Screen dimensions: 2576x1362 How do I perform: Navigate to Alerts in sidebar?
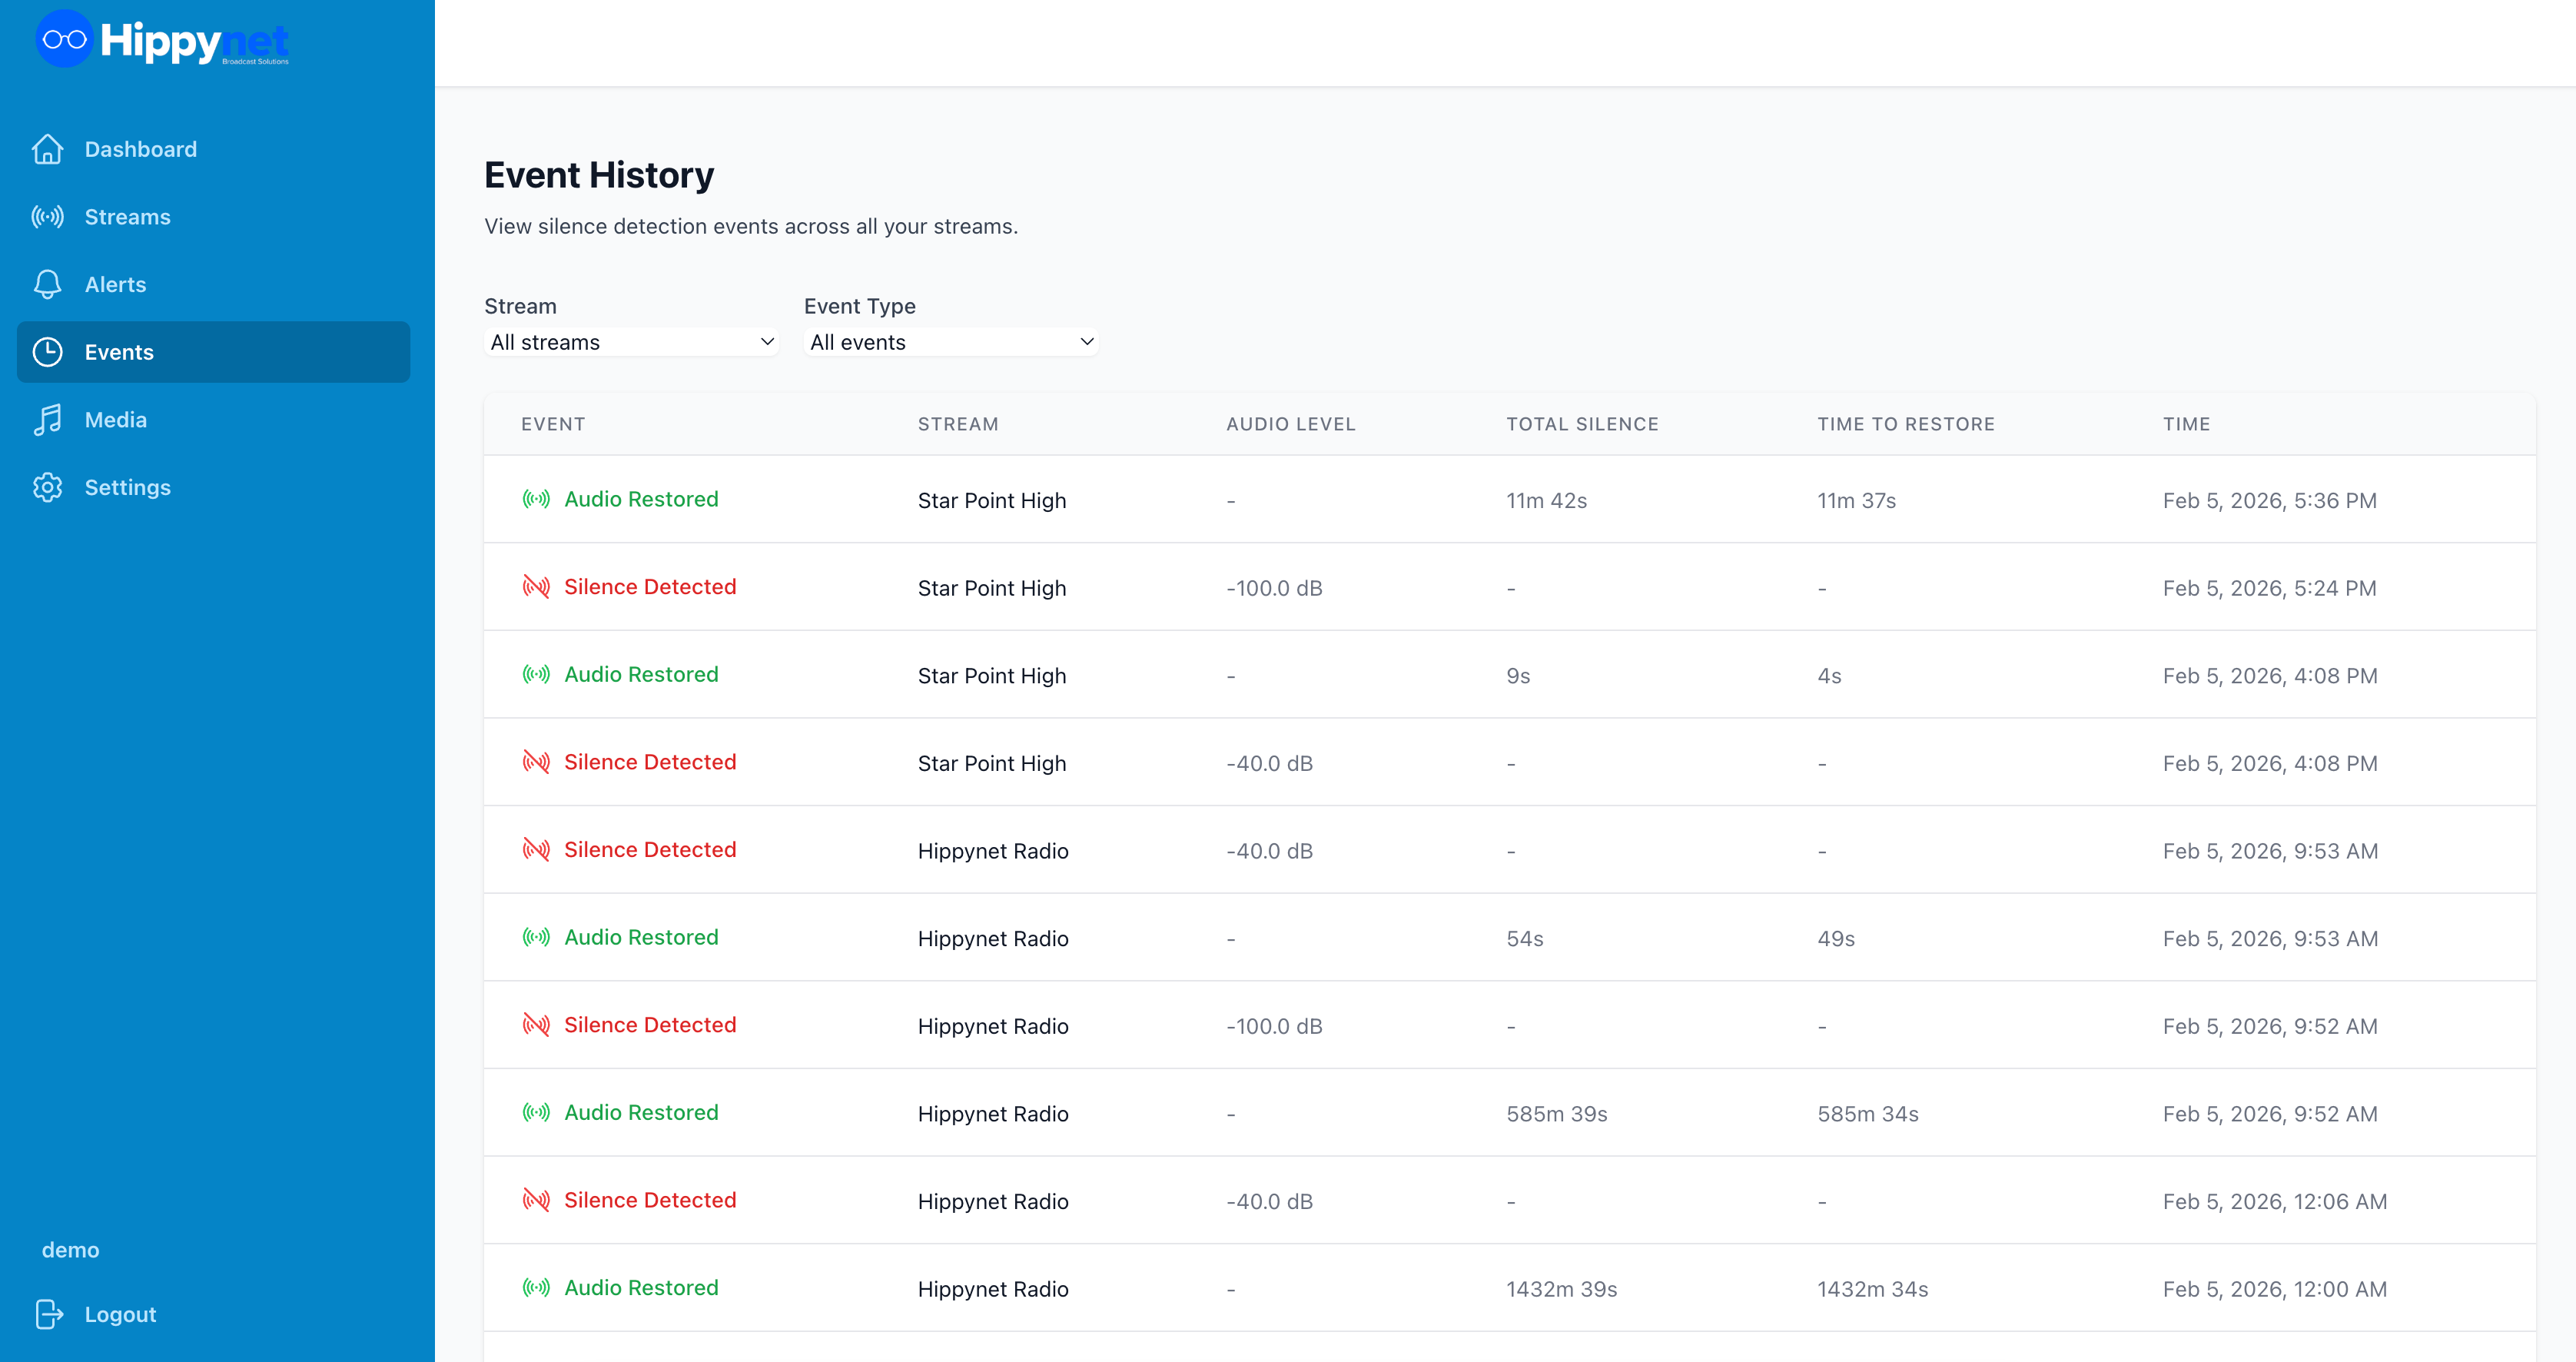(115, 285)
